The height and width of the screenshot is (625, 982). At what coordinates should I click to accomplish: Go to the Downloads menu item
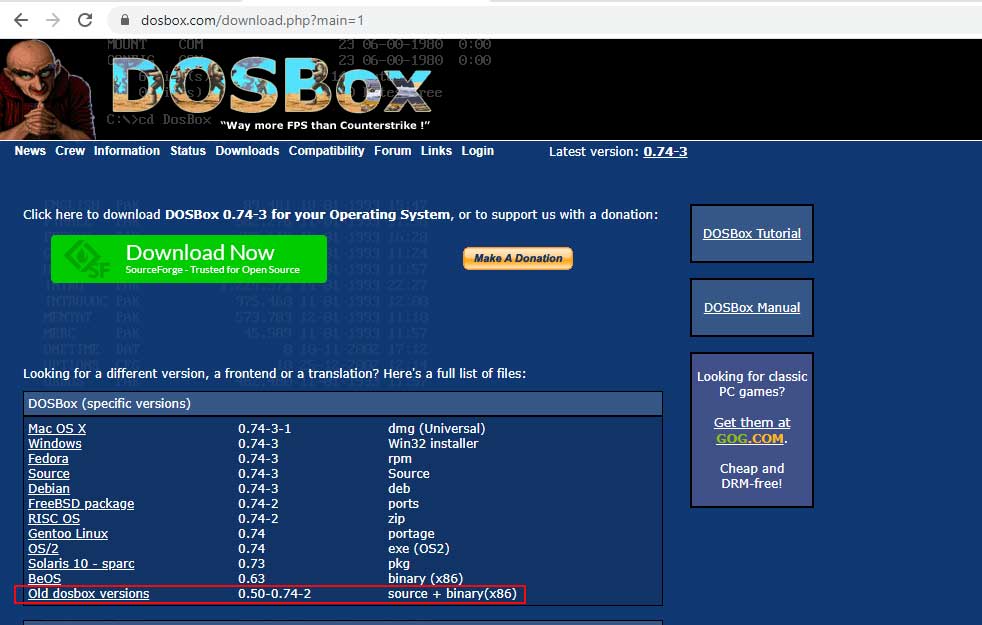(x=247, y=151)
